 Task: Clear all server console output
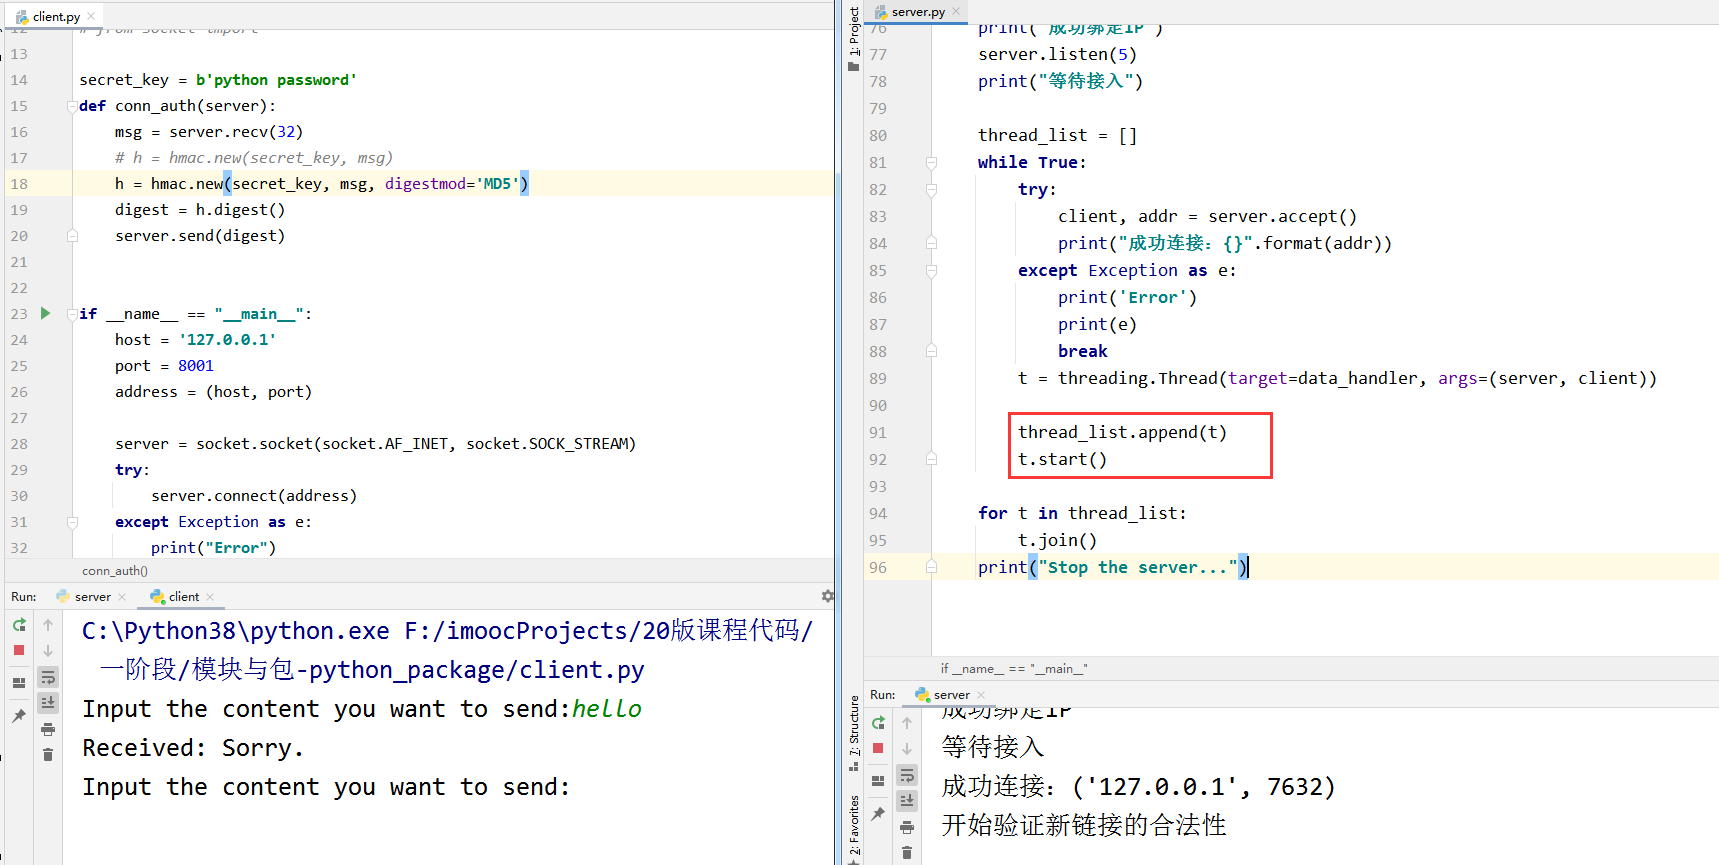coord(907,853)
